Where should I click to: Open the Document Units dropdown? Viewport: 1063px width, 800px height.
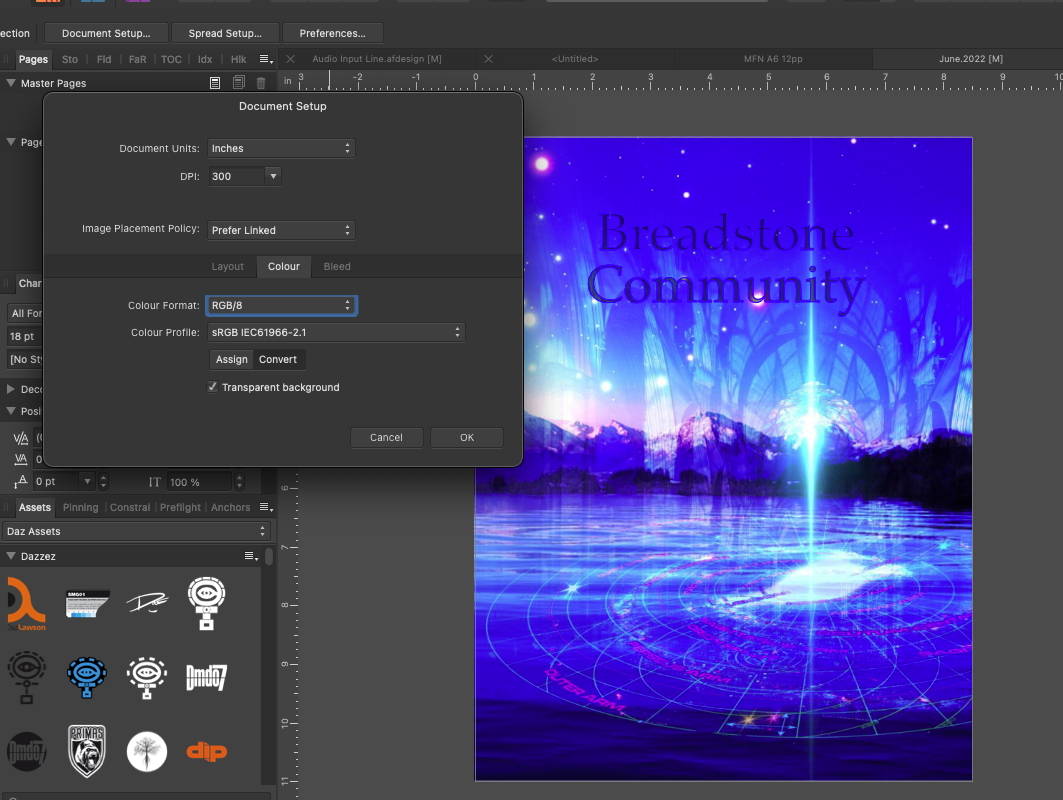tap(281, 148)
